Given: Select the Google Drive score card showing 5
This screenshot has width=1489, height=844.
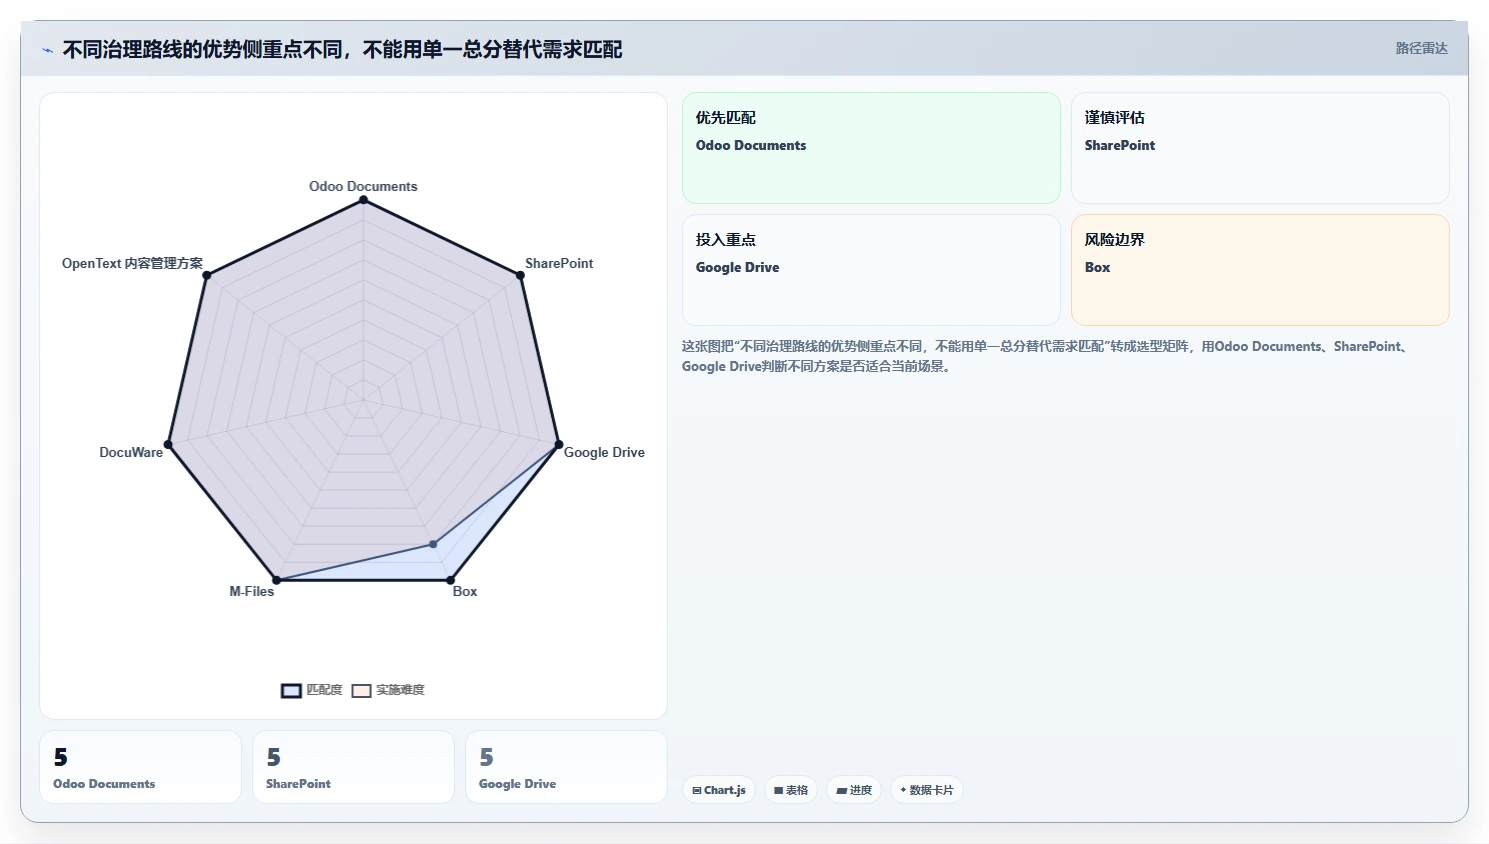Looking at the screenshot, I should pyautogui.click(x=566, y=767).
